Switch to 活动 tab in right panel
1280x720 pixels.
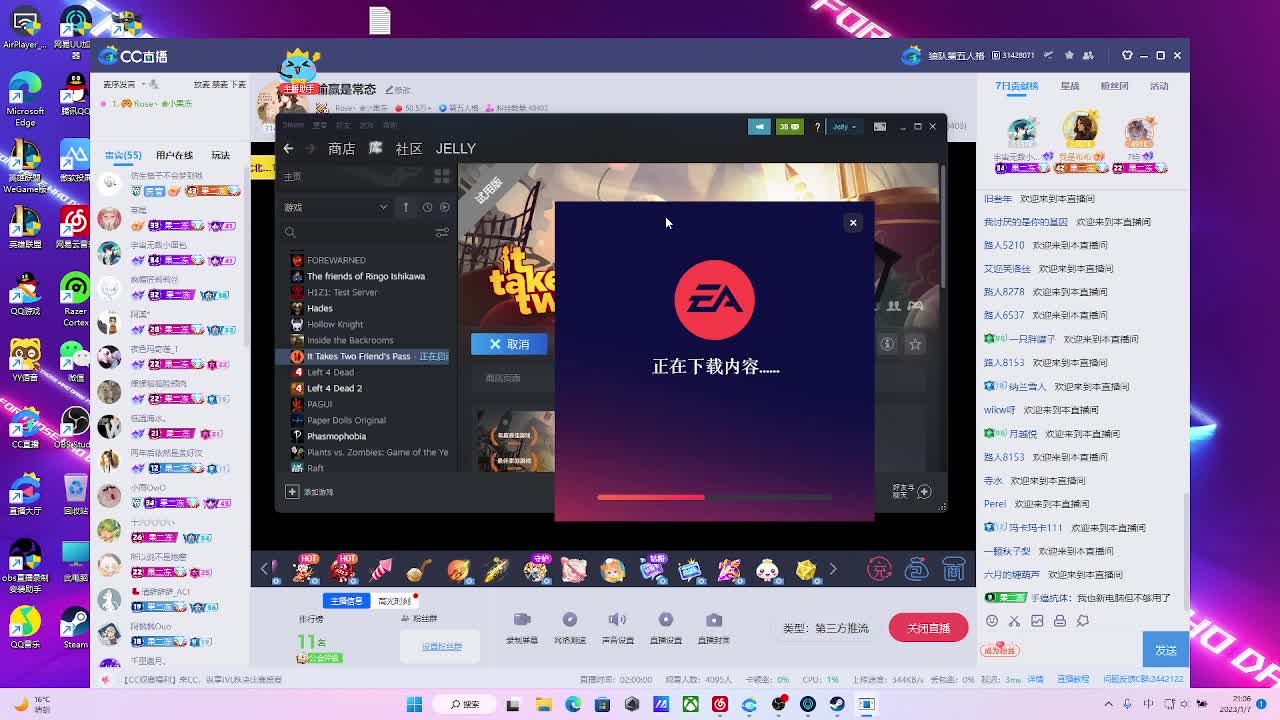click(x=1159, y=86)
